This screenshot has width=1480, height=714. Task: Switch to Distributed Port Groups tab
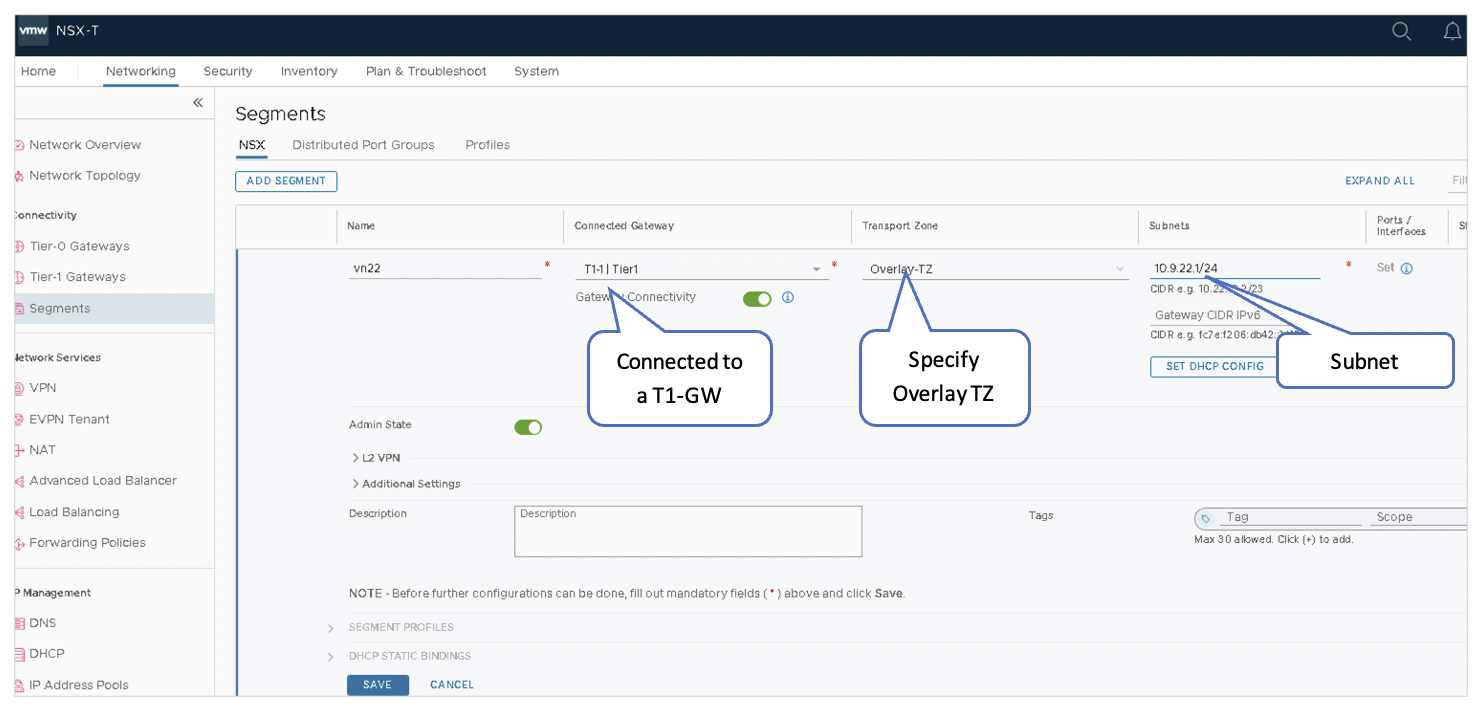click(x=363, y=145)
